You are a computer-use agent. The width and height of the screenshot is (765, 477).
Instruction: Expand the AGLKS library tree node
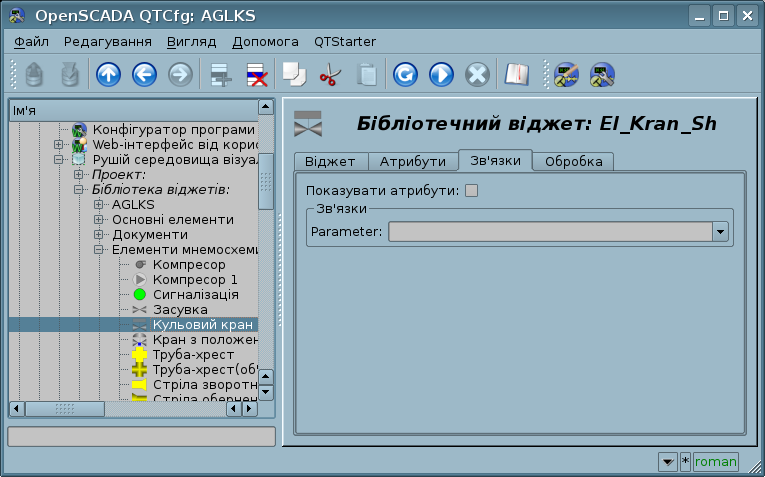point(99,205)
